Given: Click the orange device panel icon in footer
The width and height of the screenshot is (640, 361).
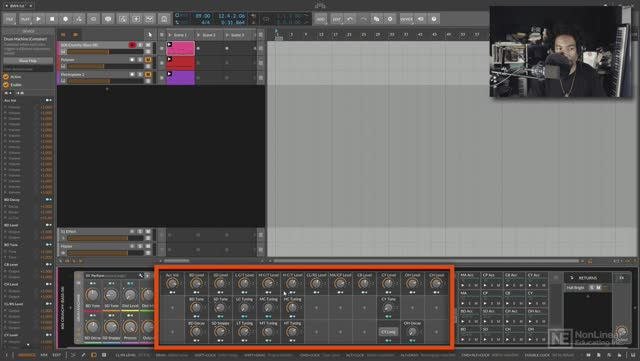Looking at the screenshot, I should (94, 355).
